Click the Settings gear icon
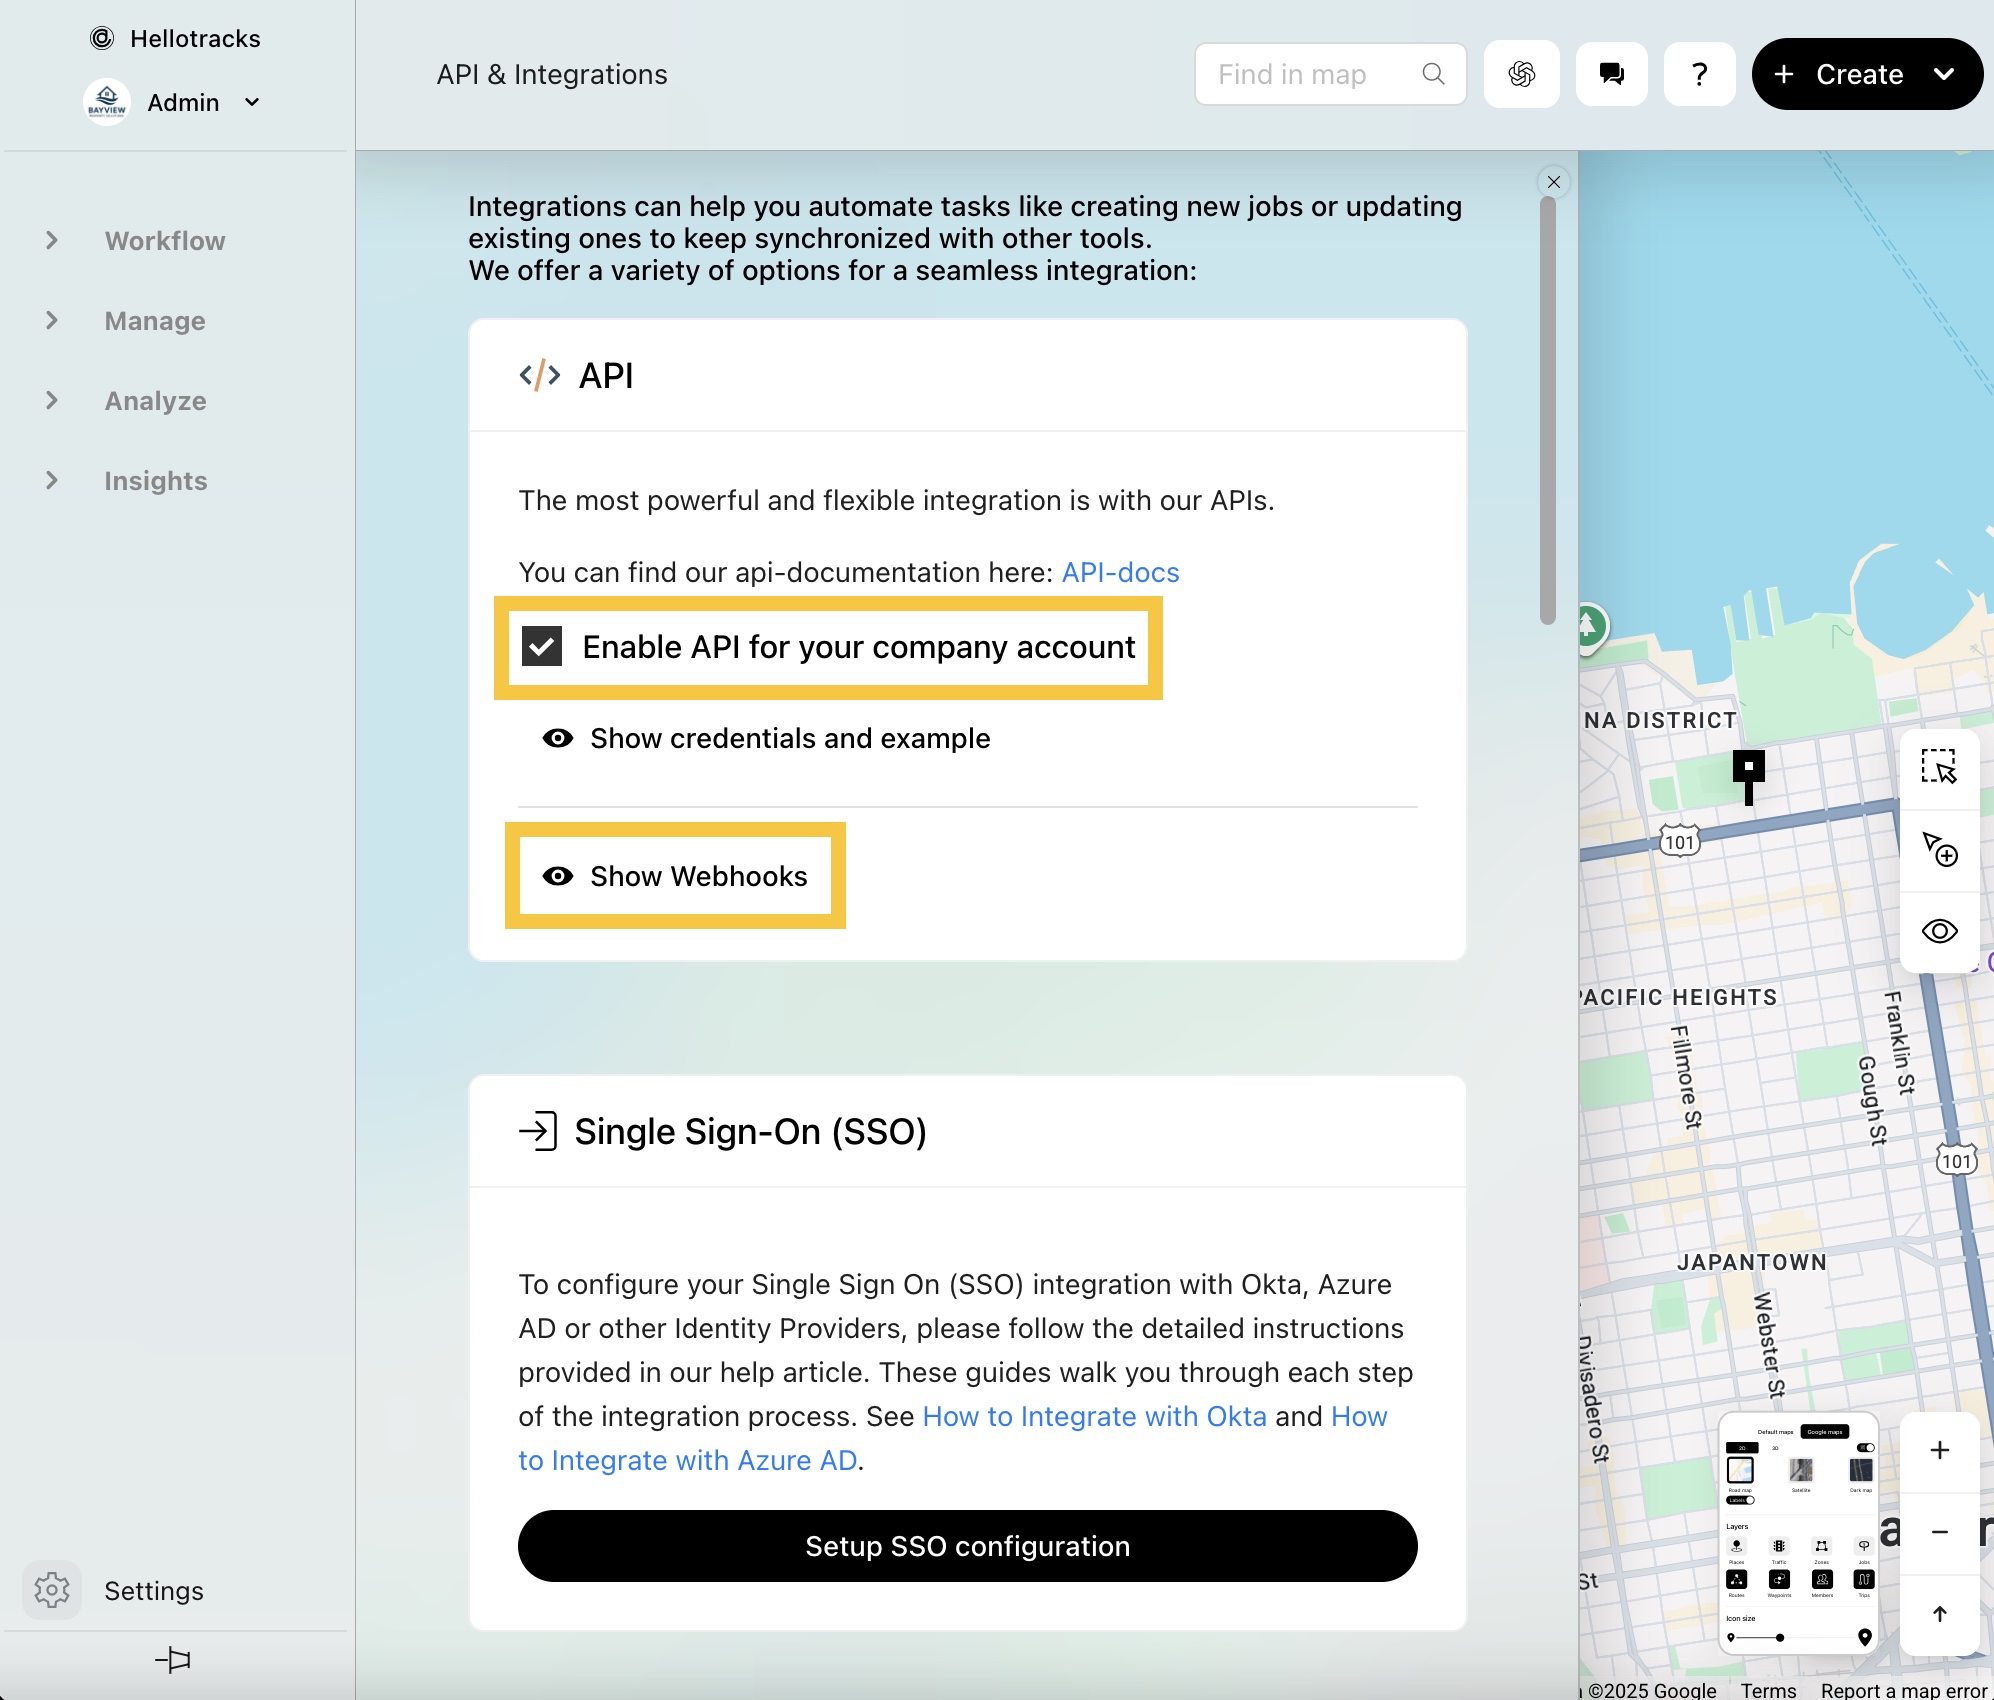This screenshot has height=1700, width=1994. [x=52, y=1590]
